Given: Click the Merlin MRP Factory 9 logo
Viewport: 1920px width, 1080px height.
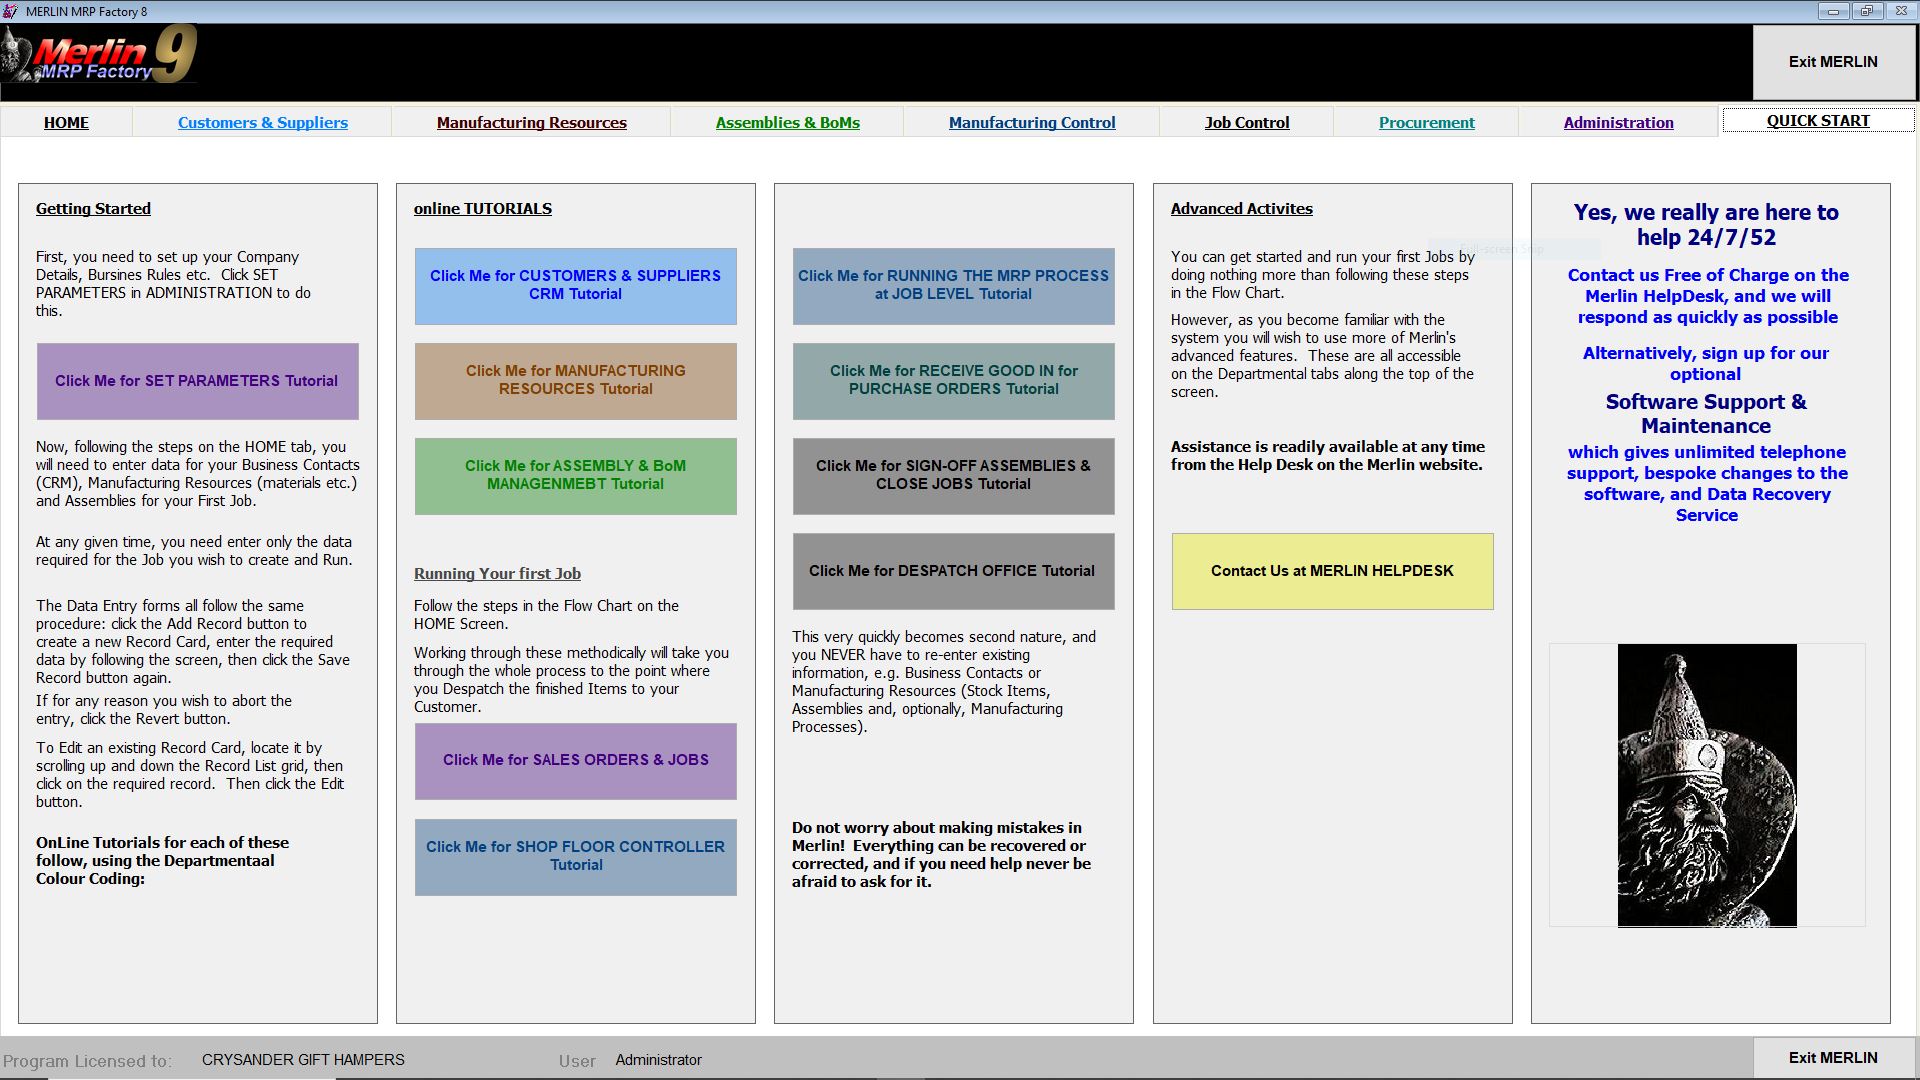Looking at the screenshot, I should pos(100,55).
